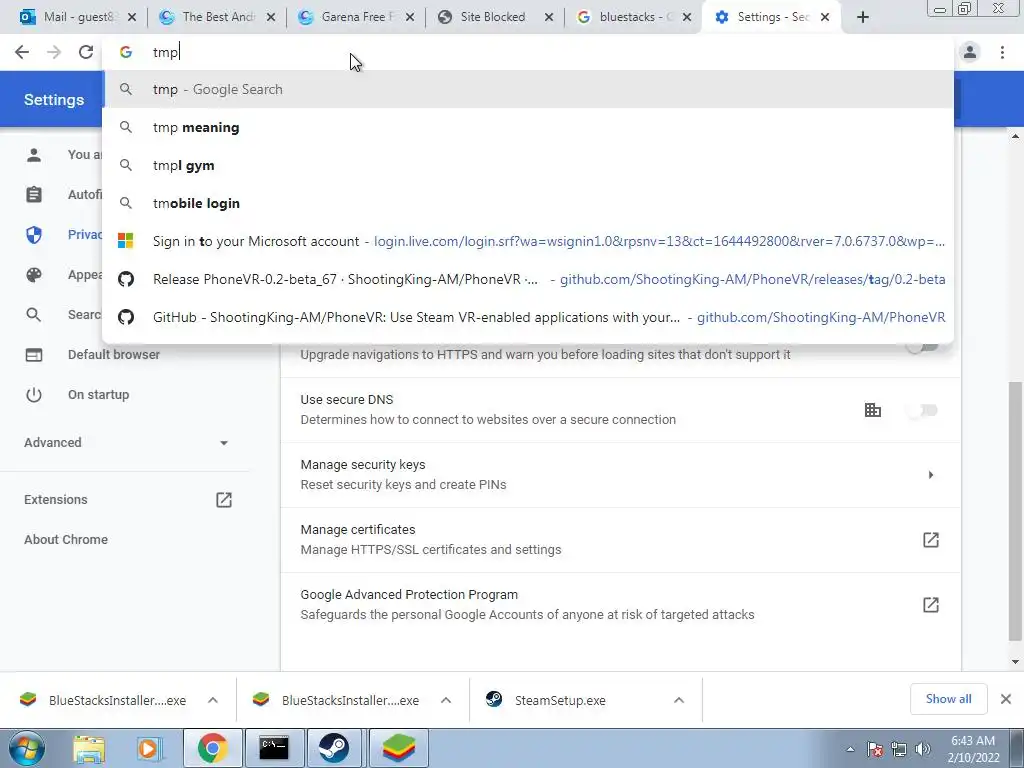Open Advanced Protection Program external link icon
The width and height of the screenshot is (1024, 768).
931,605
